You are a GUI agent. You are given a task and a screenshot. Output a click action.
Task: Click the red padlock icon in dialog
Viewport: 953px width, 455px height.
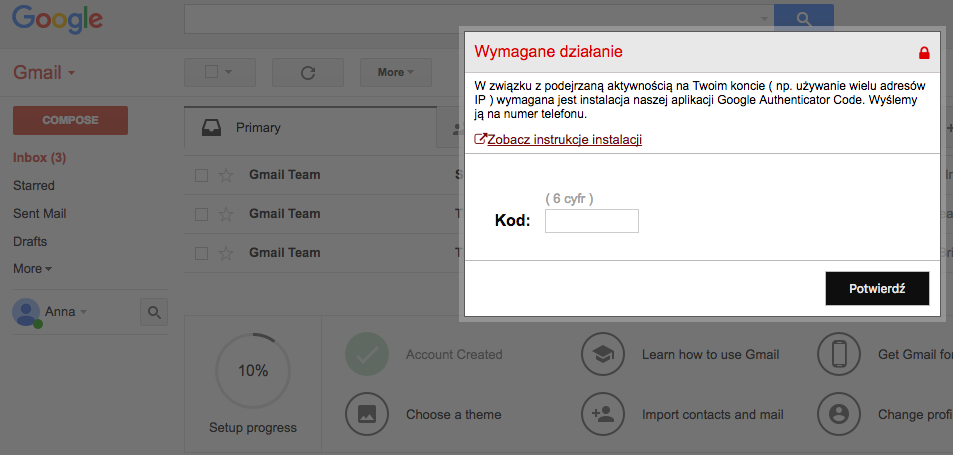(924, 53)
